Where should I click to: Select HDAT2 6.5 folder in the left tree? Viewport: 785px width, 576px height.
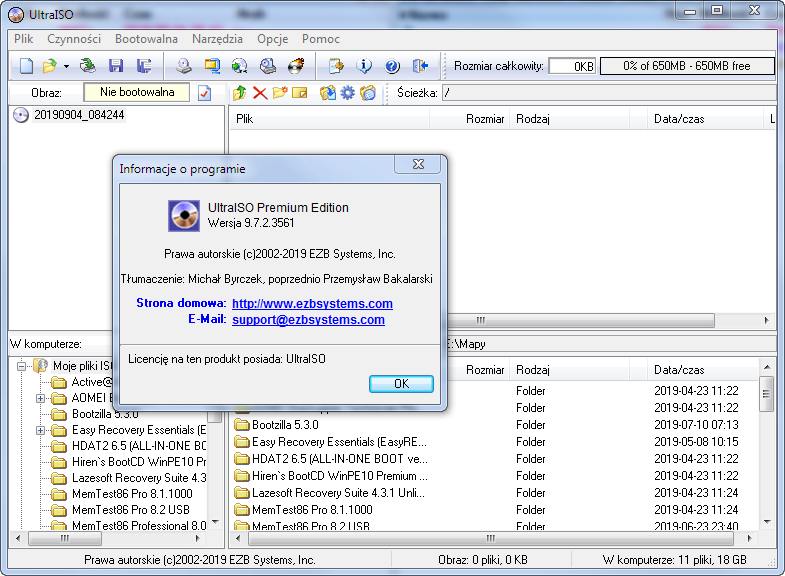point(139,446)
